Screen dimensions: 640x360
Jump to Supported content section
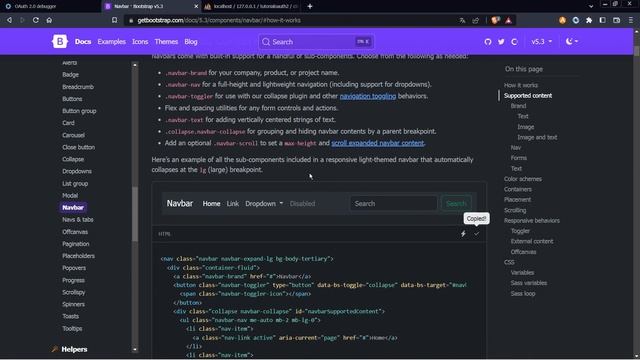point(528,96)
